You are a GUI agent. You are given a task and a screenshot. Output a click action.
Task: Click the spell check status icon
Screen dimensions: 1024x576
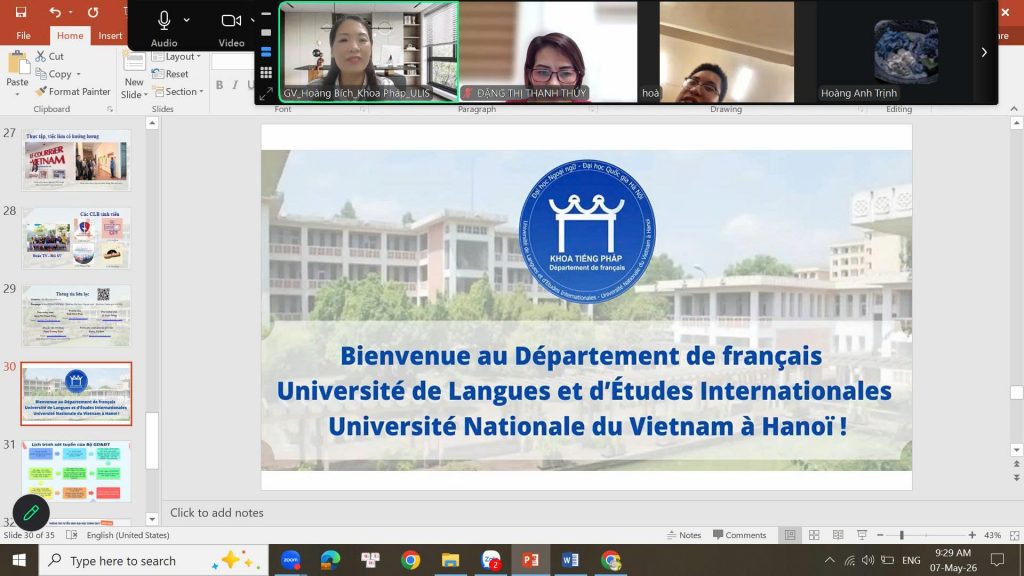click(x=72, y=535)
